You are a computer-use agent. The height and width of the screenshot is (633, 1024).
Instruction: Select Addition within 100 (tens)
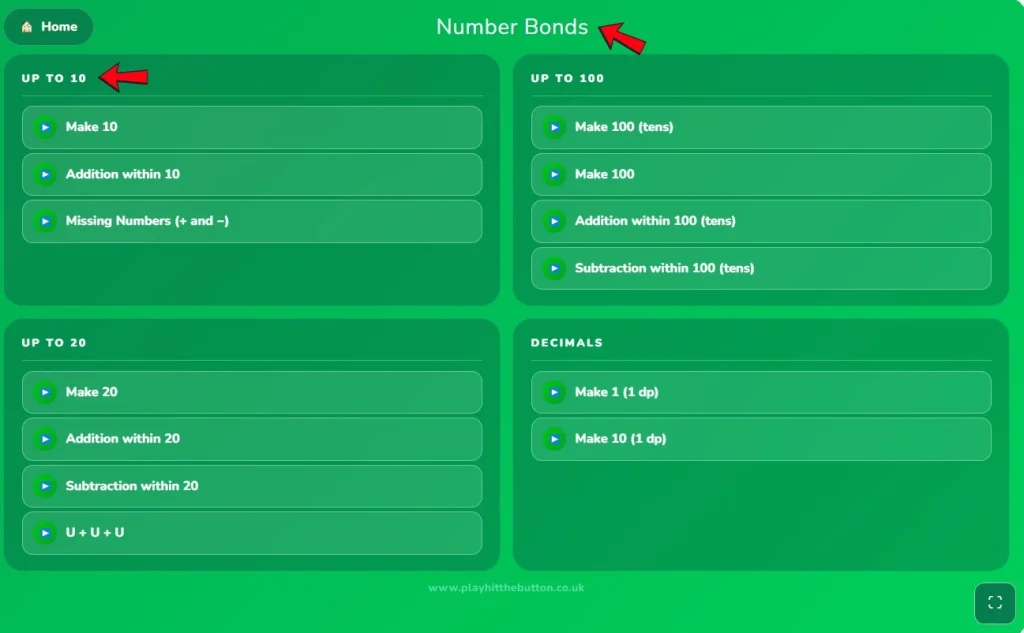coord(761,221)
